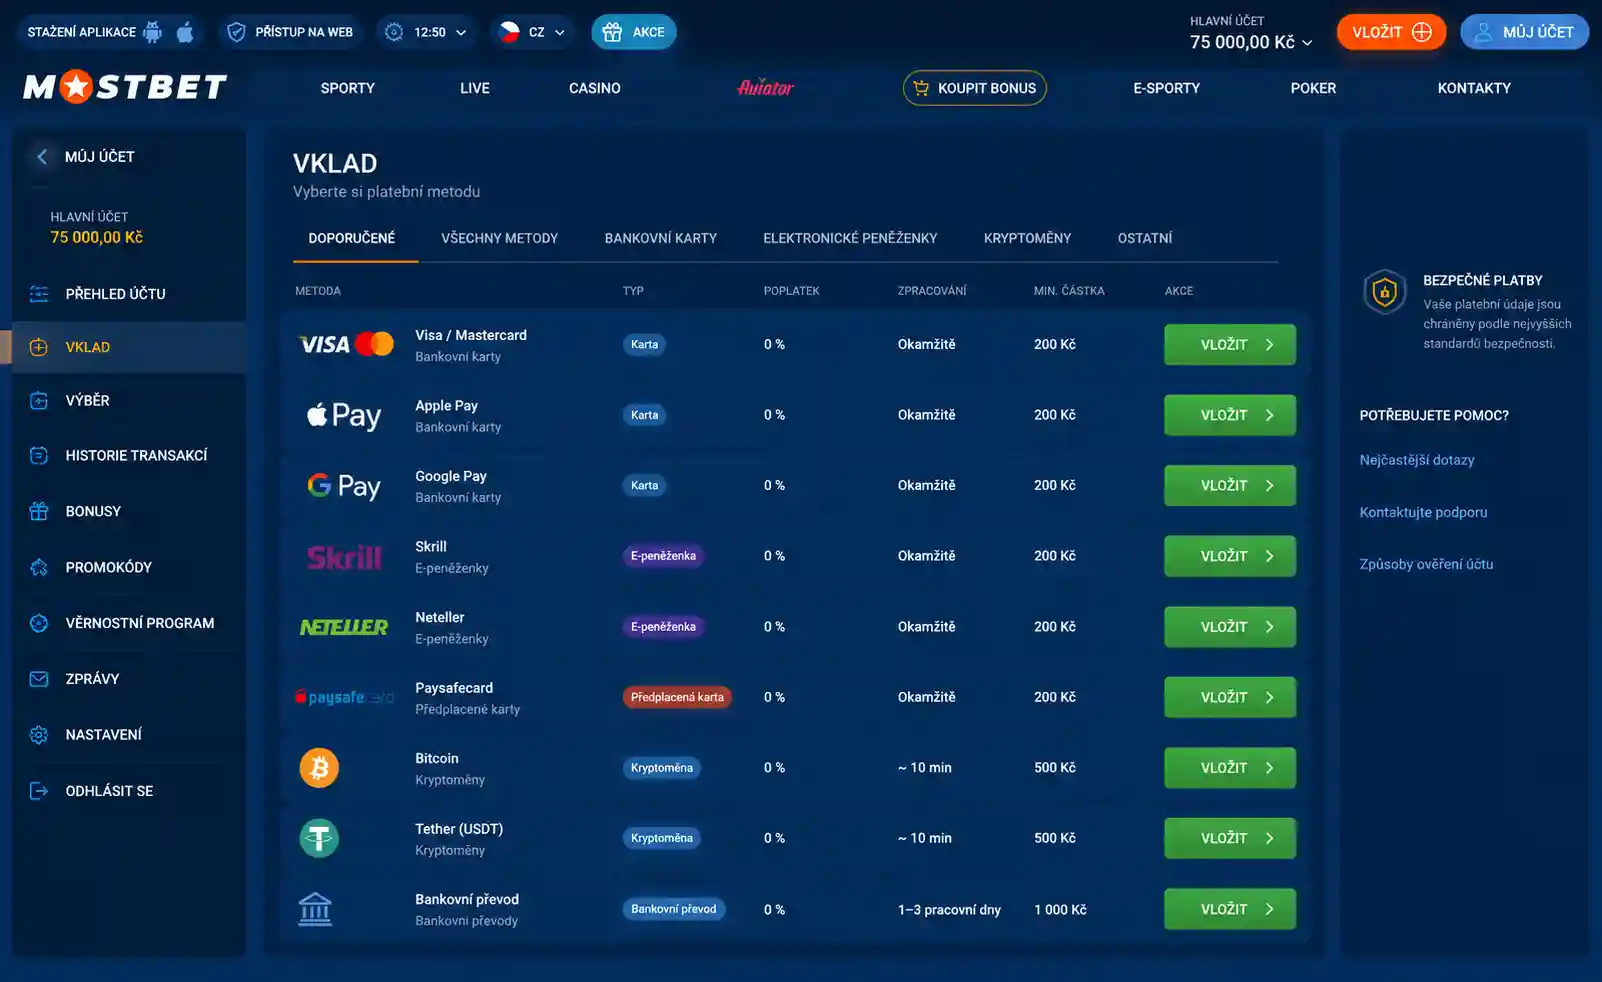Switch to the Kryptoměny tab
This screenshot has width=1602, height=982.
pos(1027,238)
